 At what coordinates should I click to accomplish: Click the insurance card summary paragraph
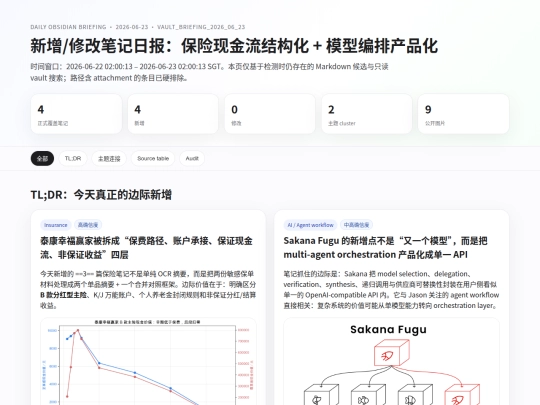pos(148,289)
